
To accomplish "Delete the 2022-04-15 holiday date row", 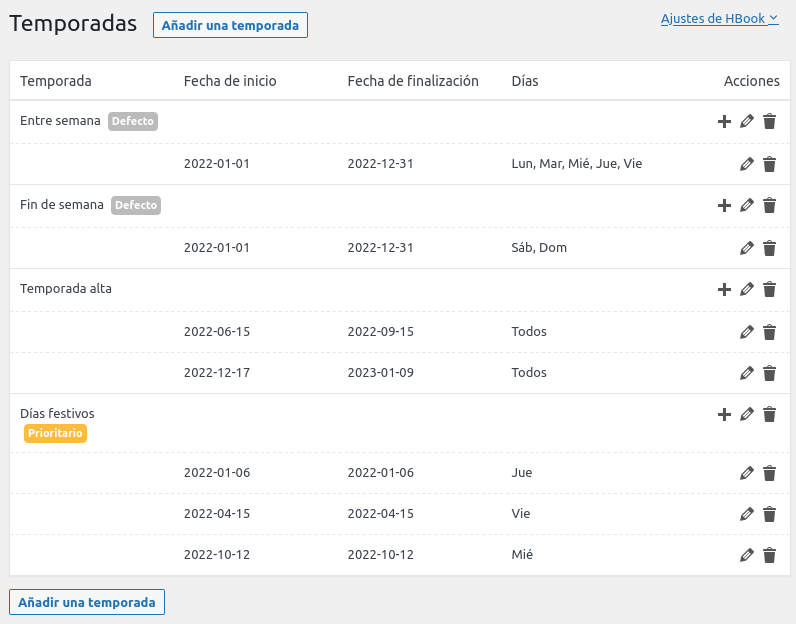I will [769, 514].
